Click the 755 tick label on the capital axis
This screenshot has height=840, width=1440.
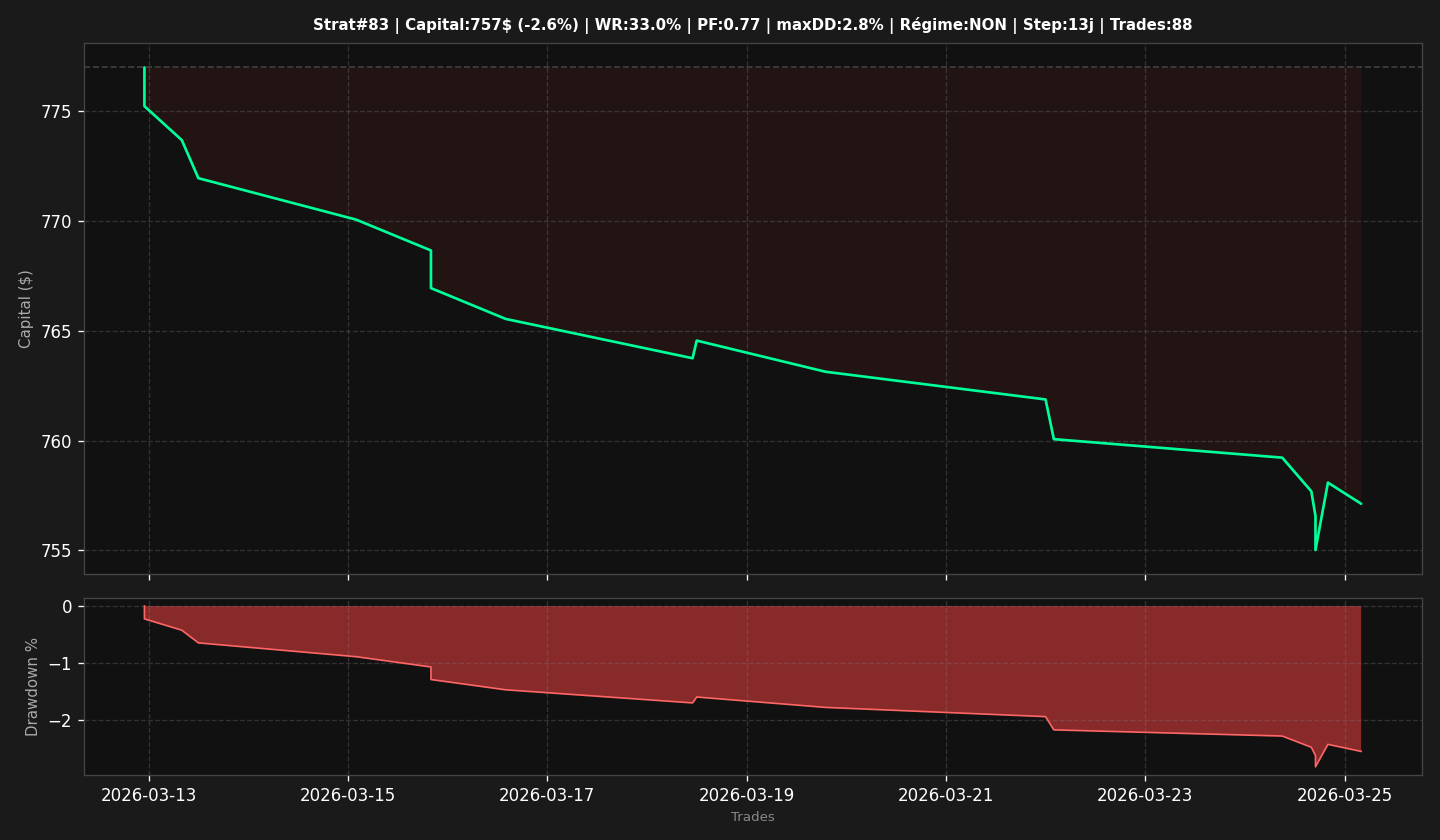pos(58,551)
